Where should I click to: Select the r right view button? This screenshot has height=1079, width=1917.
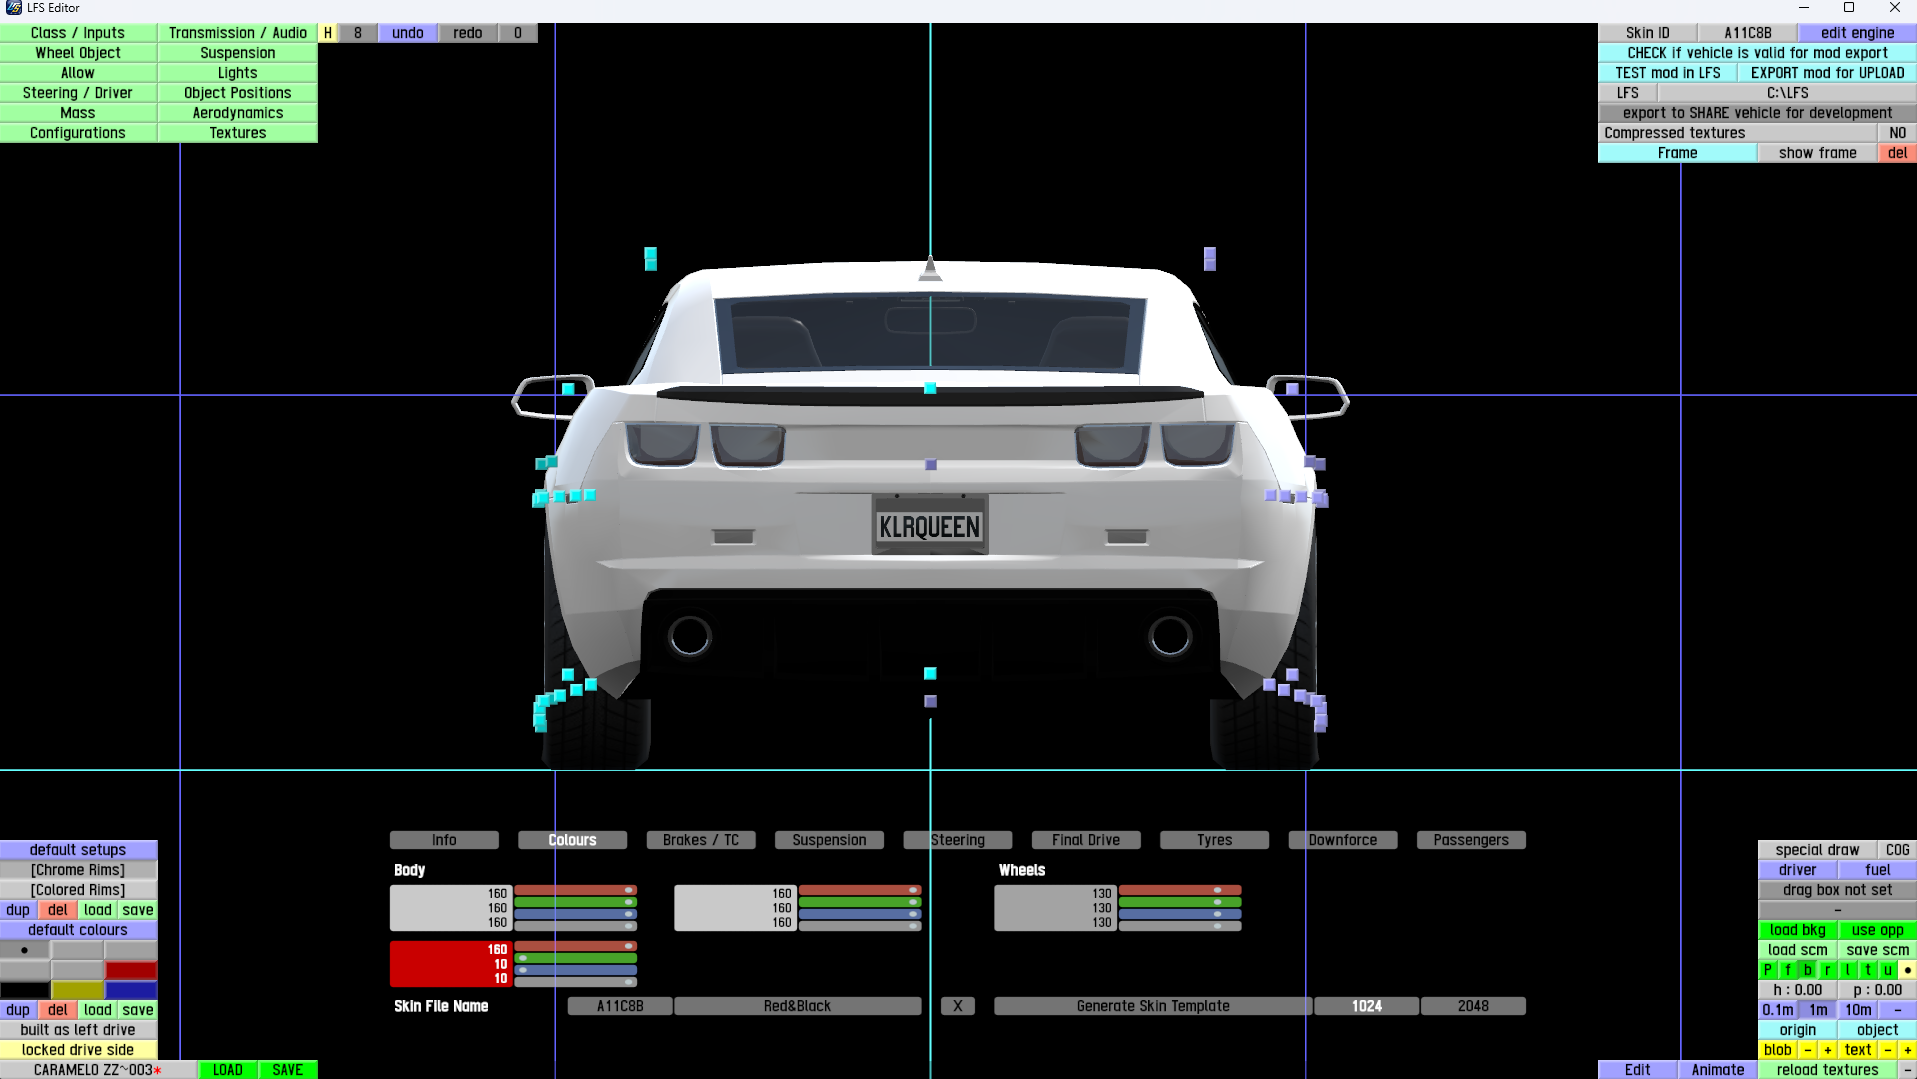(1828, 970)
